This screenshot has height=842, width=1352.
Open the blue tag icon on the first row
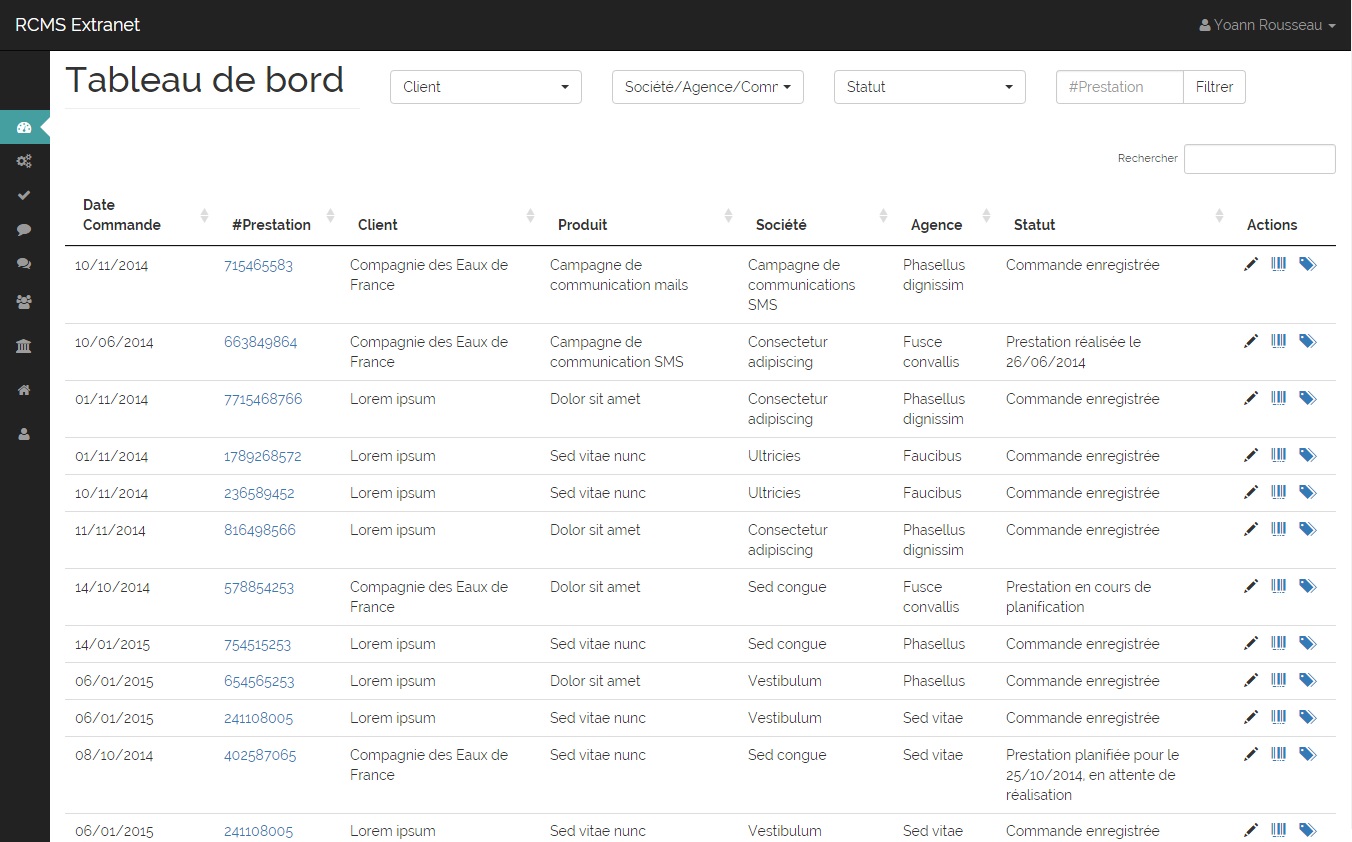coord(1308,264)
